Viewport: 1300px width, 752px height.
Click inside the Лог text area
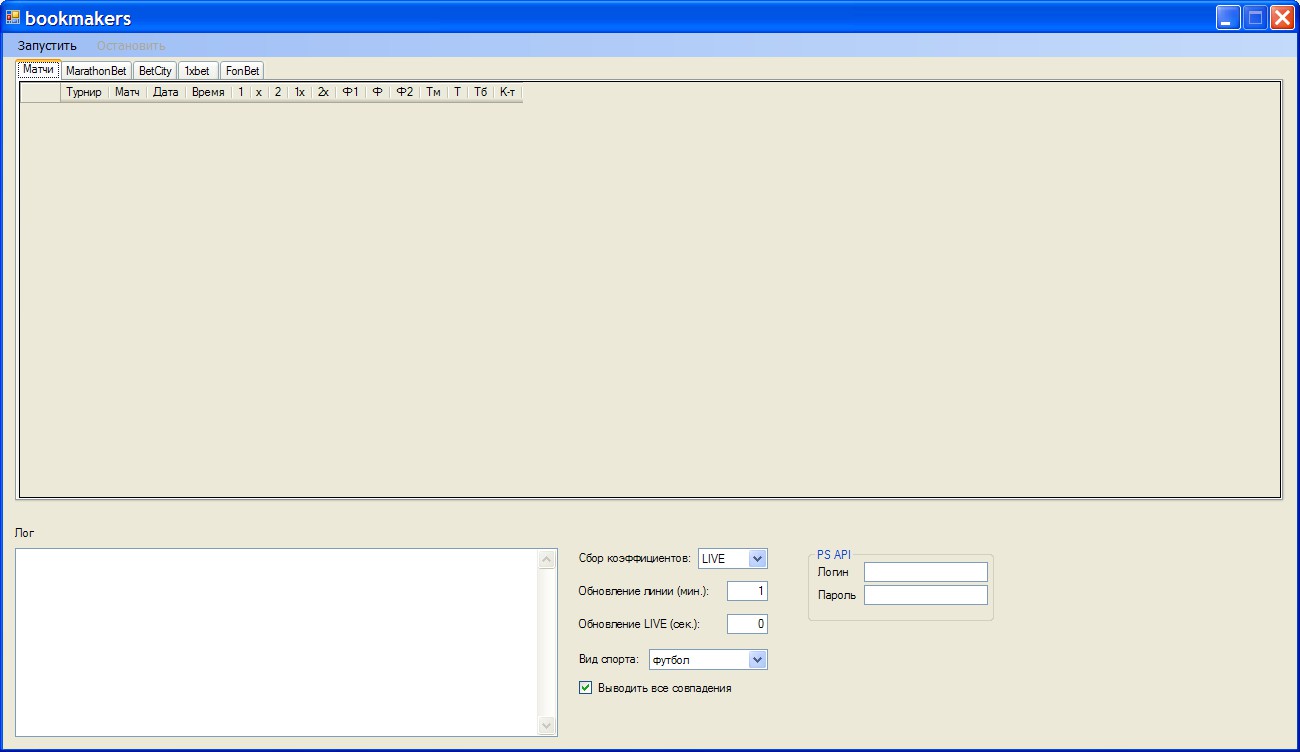[x=277, y=642]
